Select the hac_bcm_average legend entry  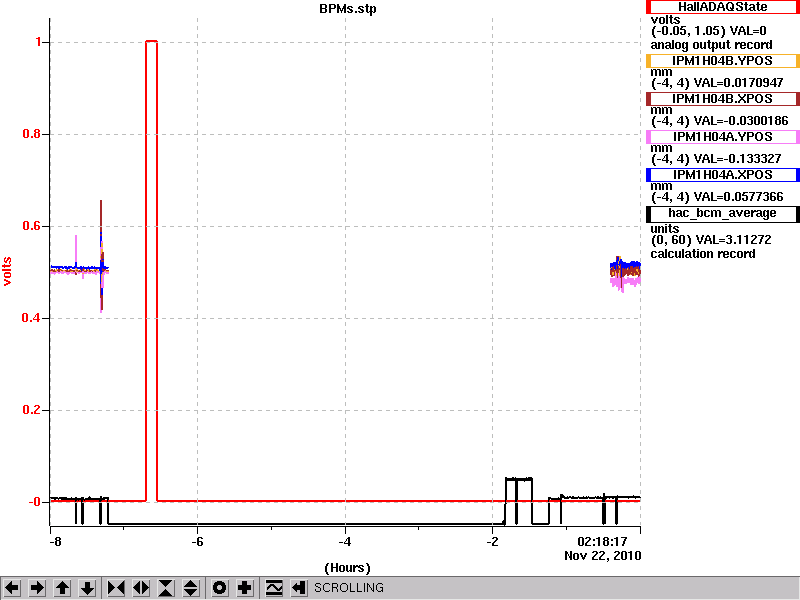click(x=722, y=213)
